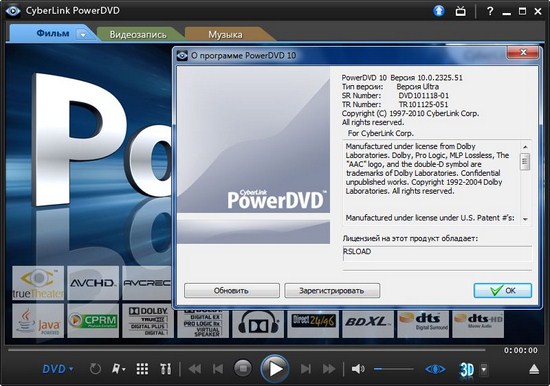The height and width of the screenshot is (386, 550).
Task: Open help with the question mark icon
Action: coord(490,11)
